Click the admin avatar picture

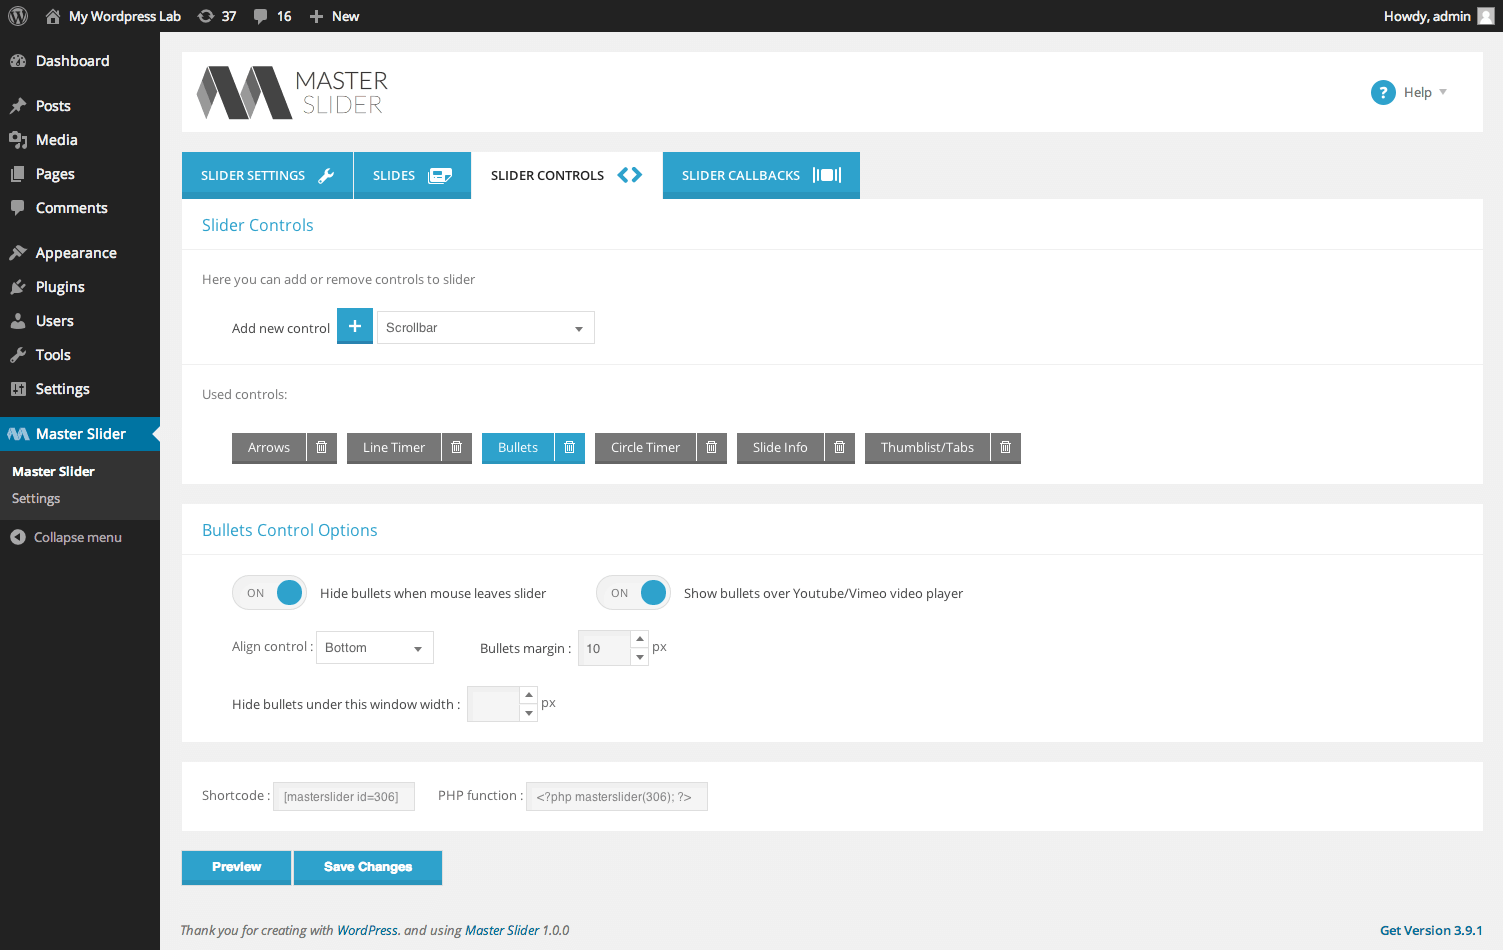(x=1486, y=16)
